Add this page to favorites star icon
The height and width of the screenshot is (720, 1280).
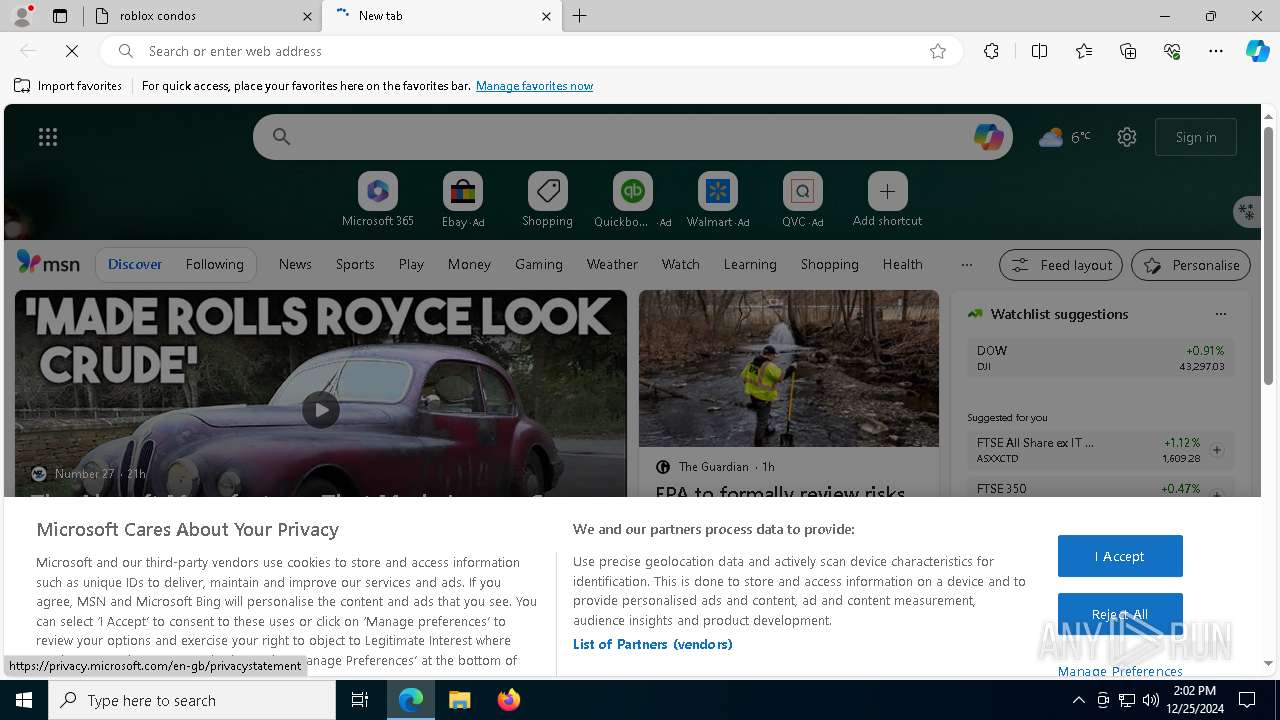(938, 51)
